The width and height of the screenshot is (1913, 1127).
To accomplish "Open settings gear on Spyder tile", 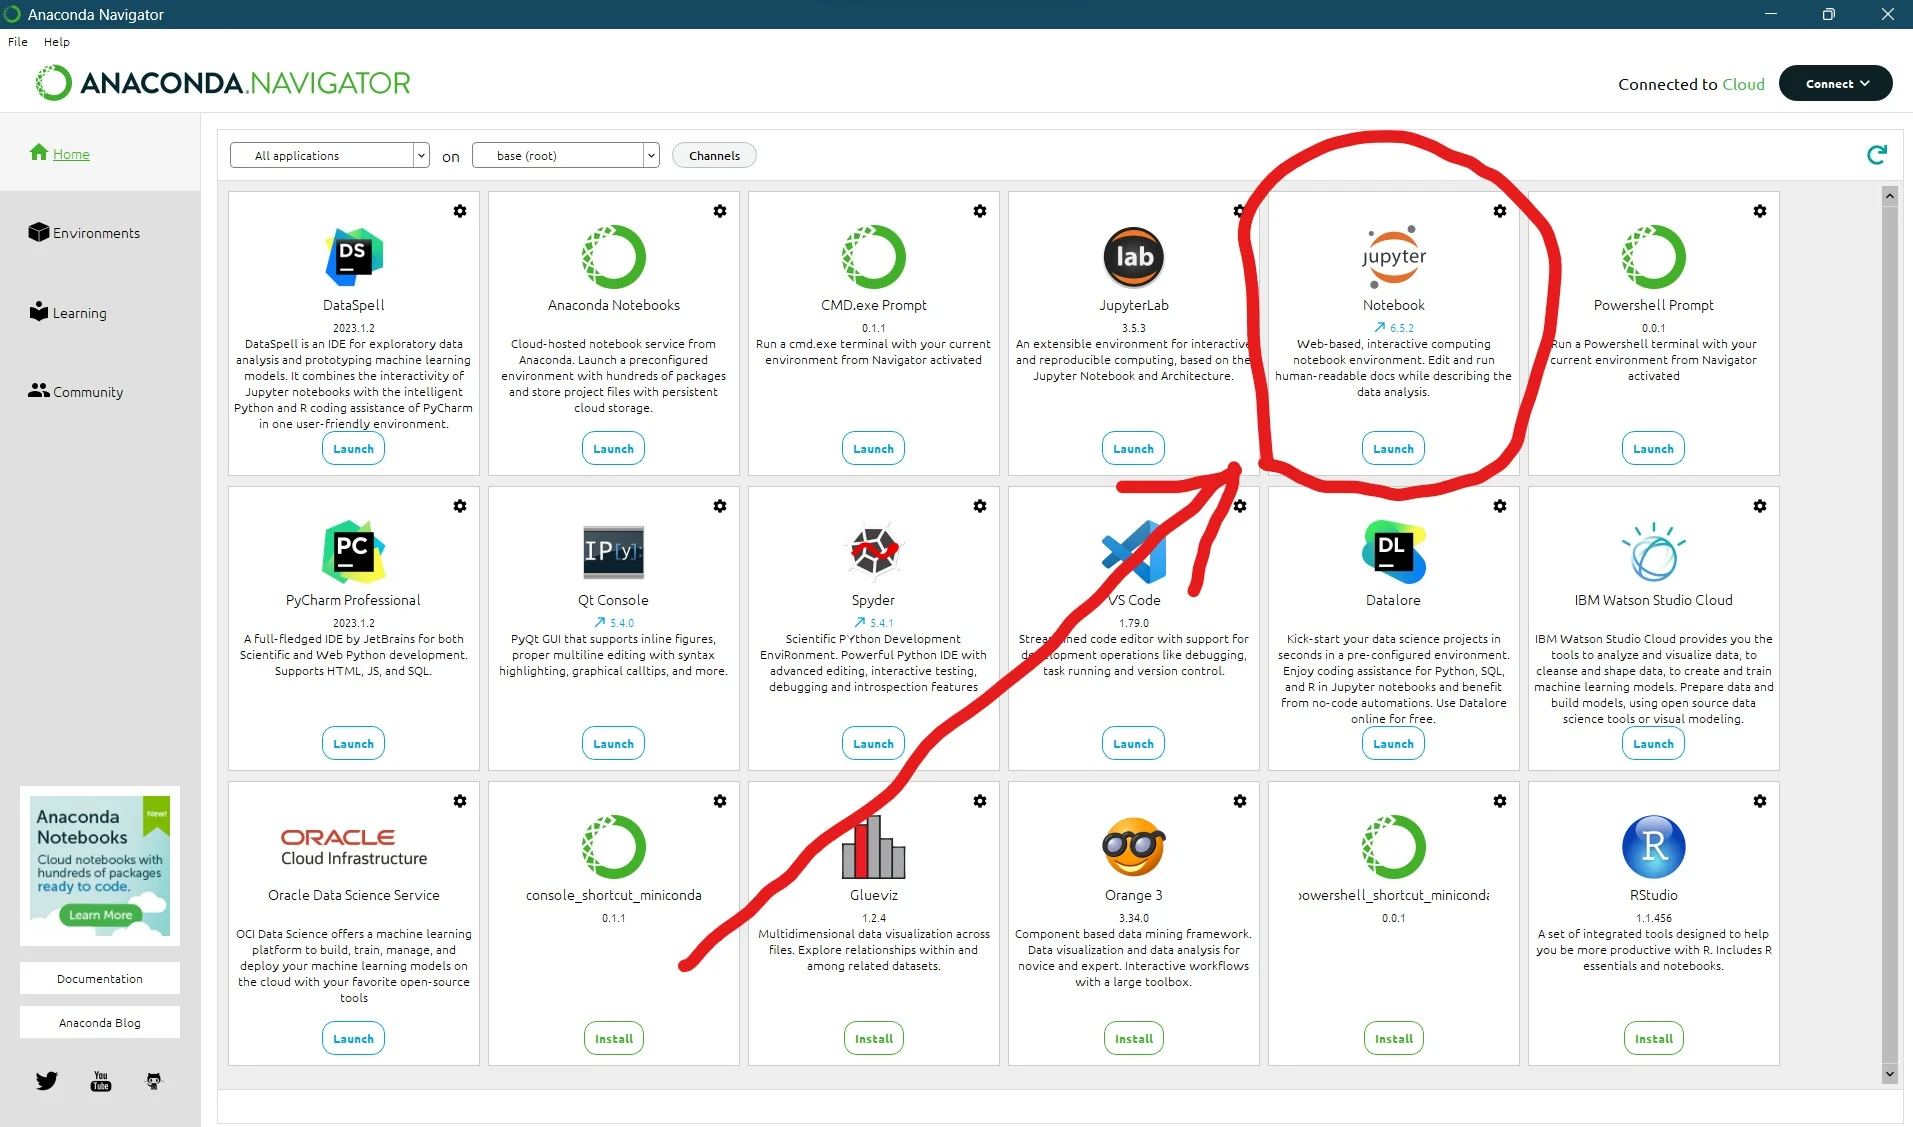I will click(980, 506).
